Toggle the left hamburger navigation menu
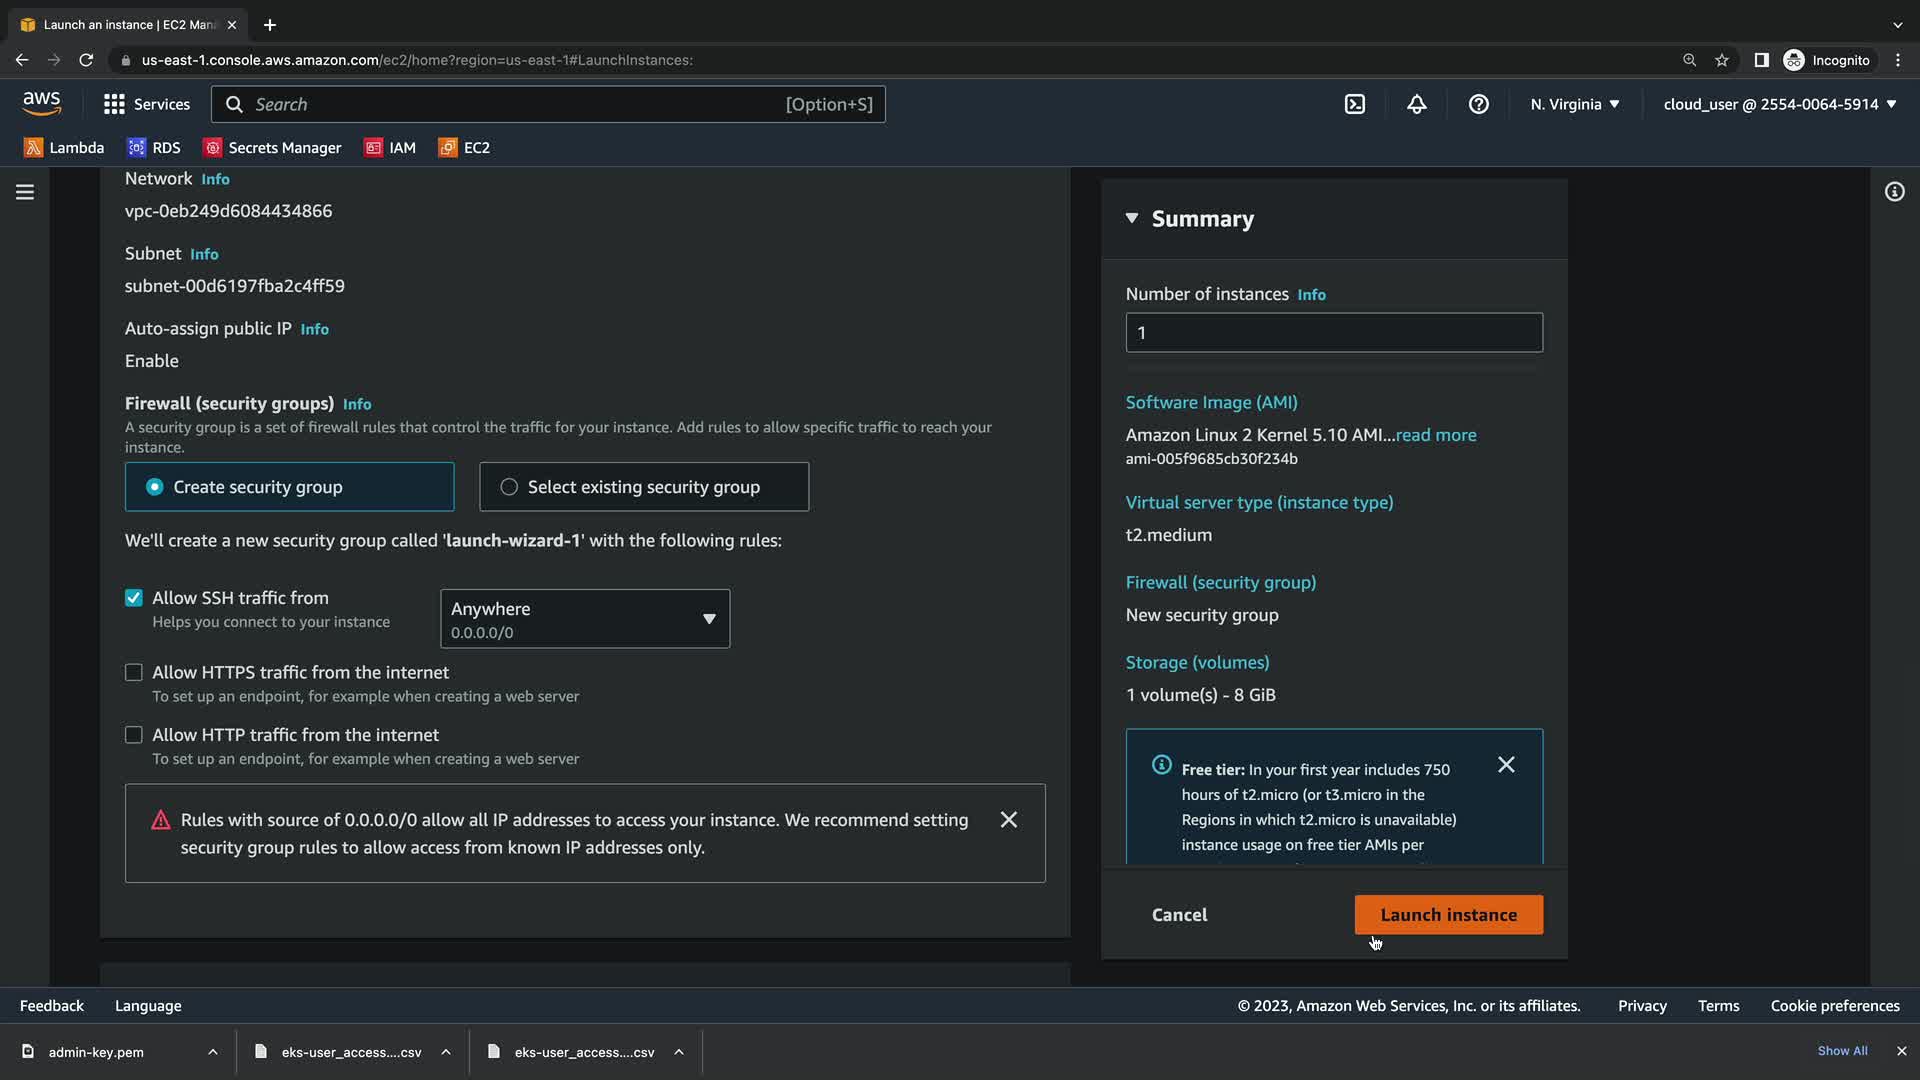 25,192
